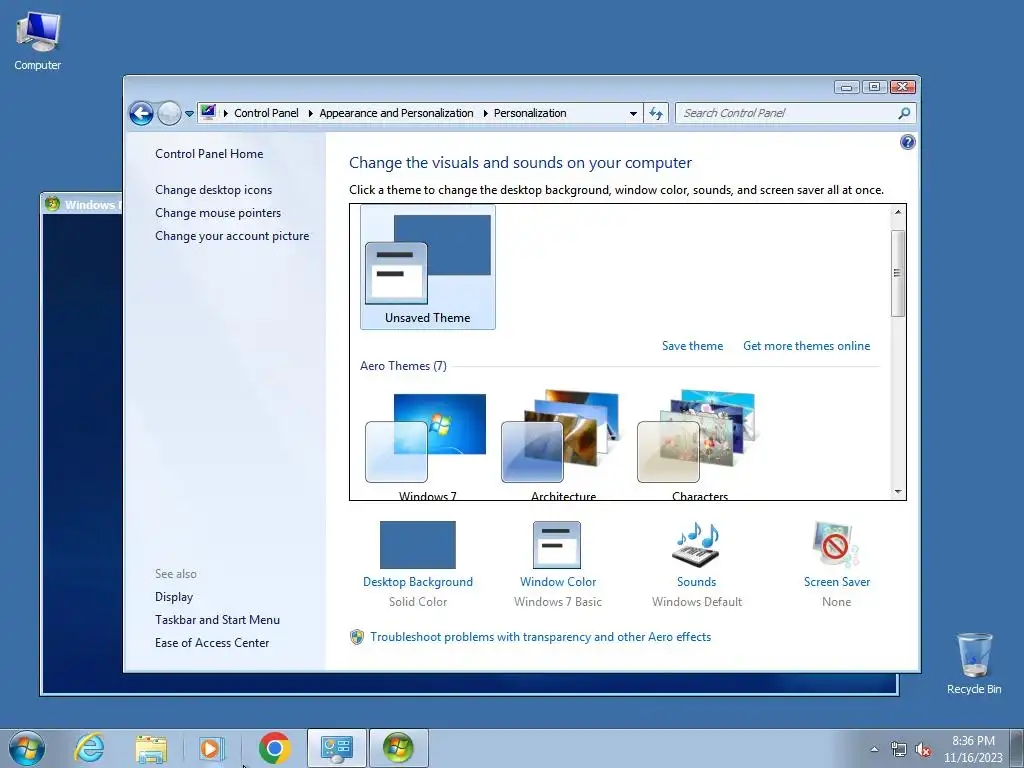1024x768 pixels.
Task: Click the theme list scroll up arrow
Action: point(898,212)
